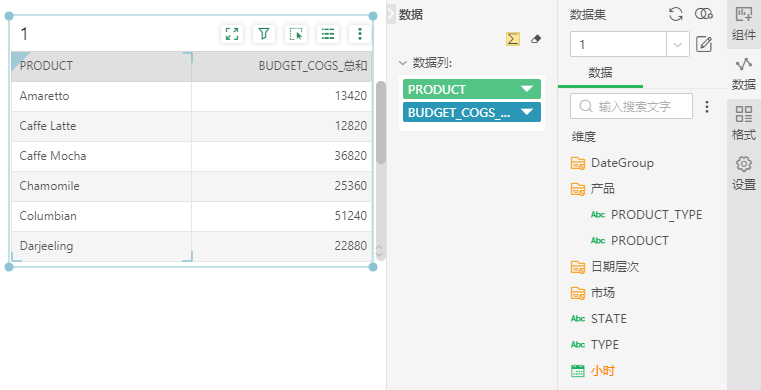Viewport: 761px width, 390px height.
Task: Click the BUDGET_COGS_总和 column header
Action: pyautogui.click(x=281, y=66)
